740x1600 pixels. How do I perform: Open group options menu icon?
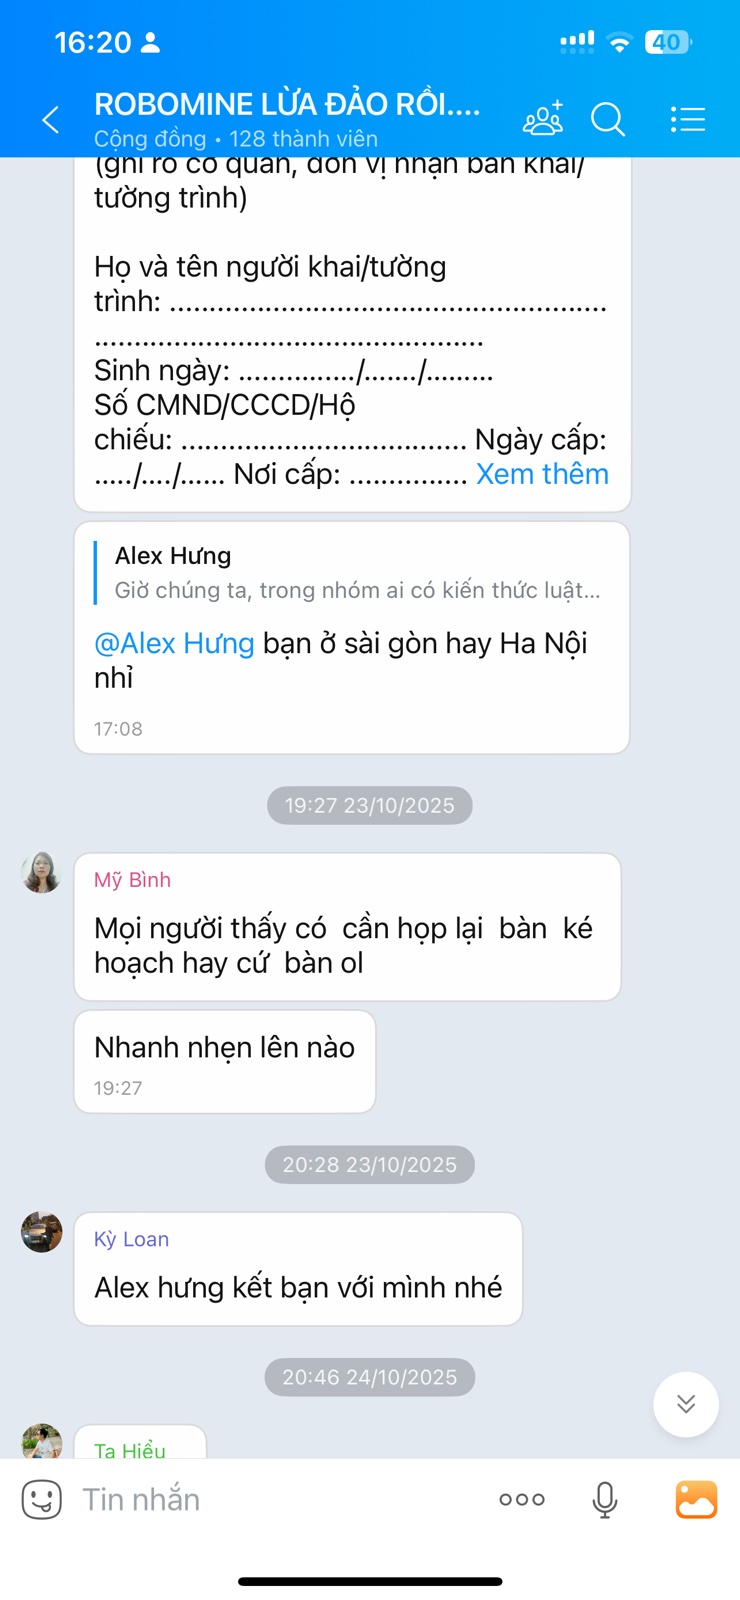click(687, 119)
